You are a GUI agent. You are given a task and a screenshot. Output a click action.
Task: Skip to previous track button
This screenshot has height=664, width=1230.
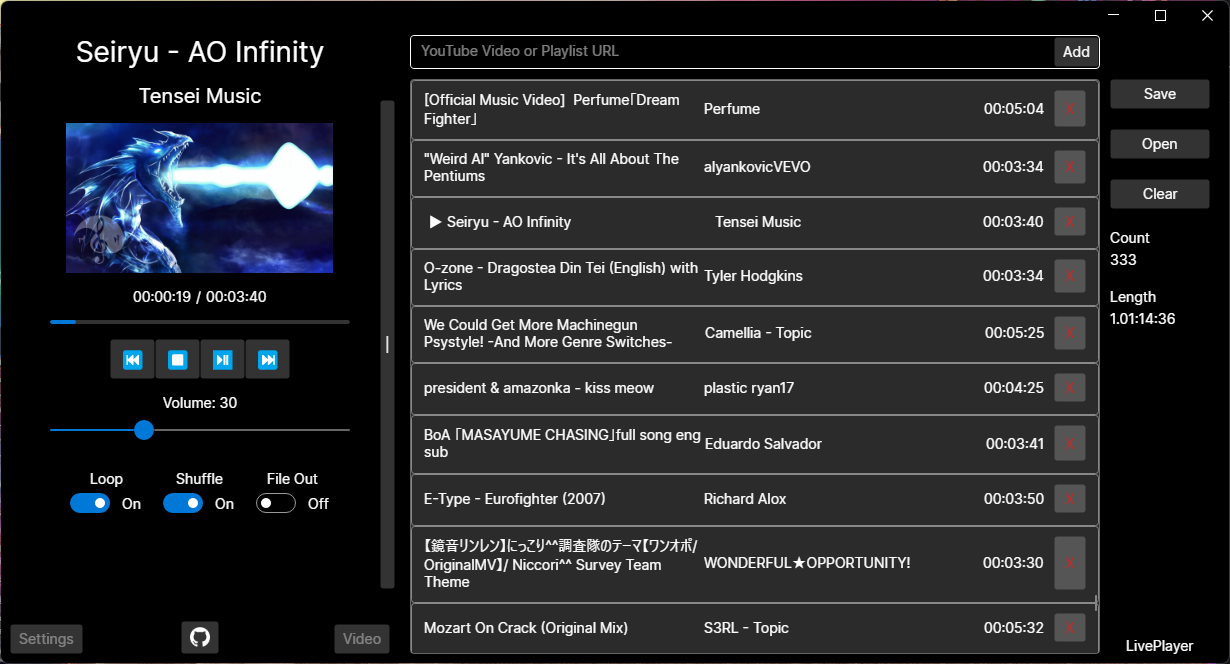133,359
